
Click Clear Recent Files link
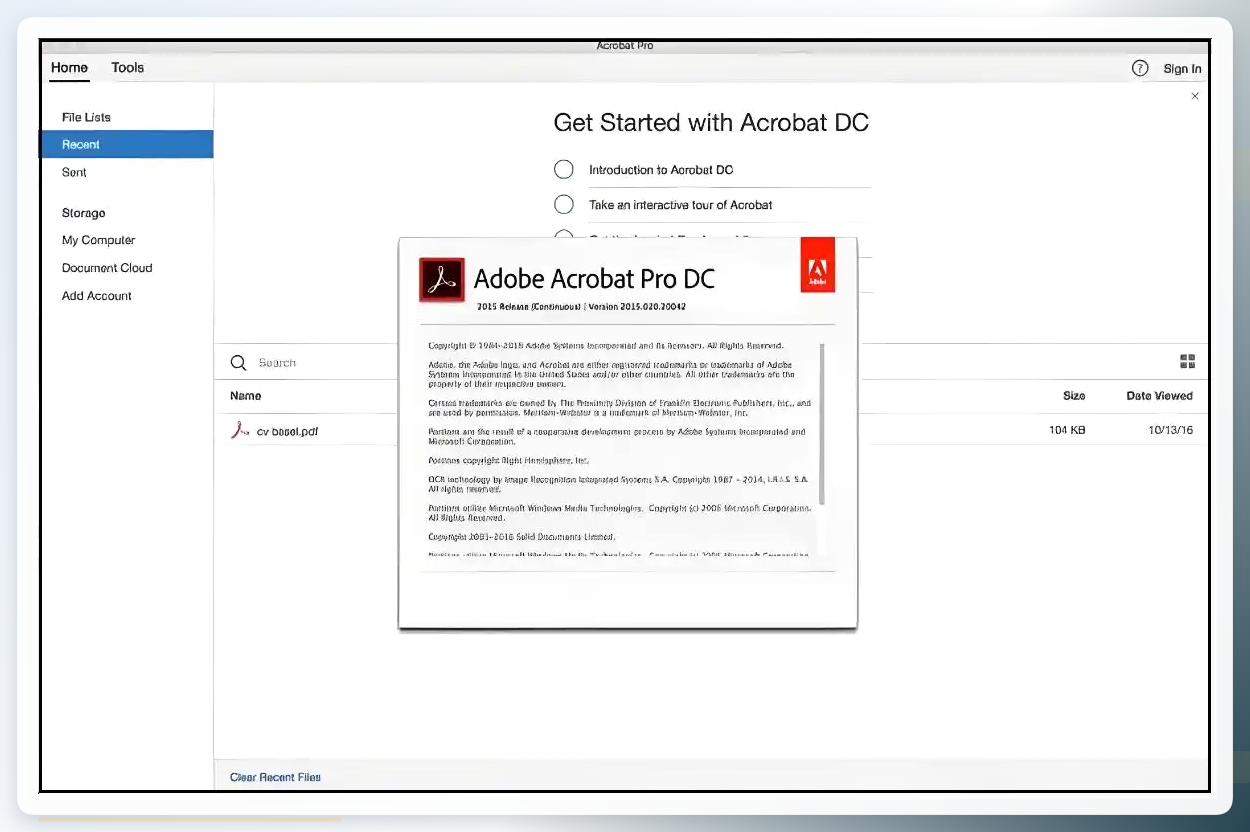tap(275, 777)
